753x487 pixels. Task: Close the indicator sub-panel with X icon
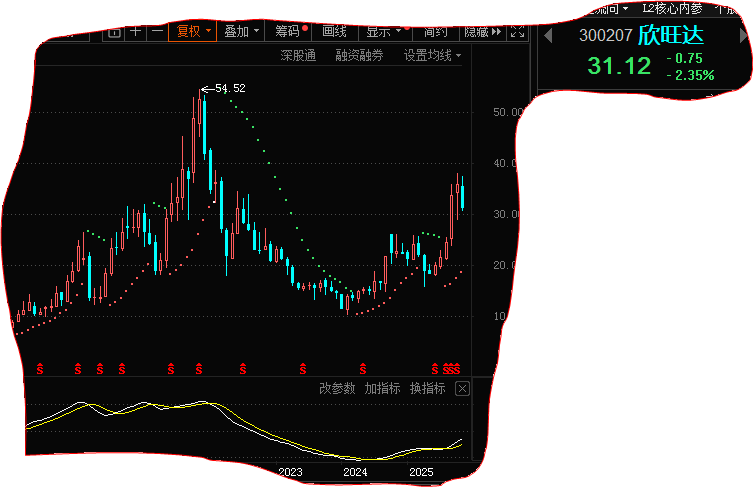pos(462,388)
